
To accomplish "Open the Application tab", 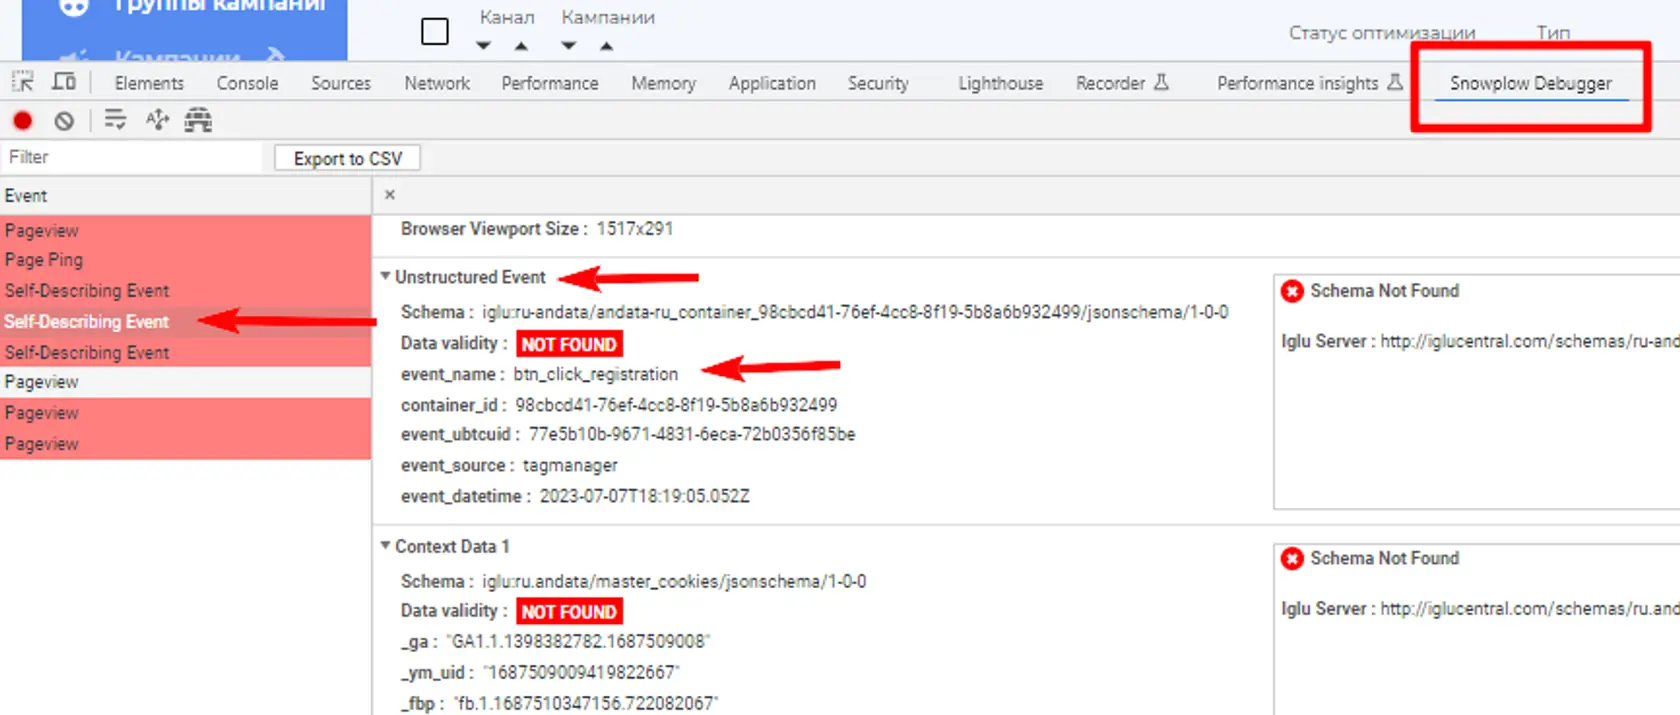I will [x=772, y=83].
